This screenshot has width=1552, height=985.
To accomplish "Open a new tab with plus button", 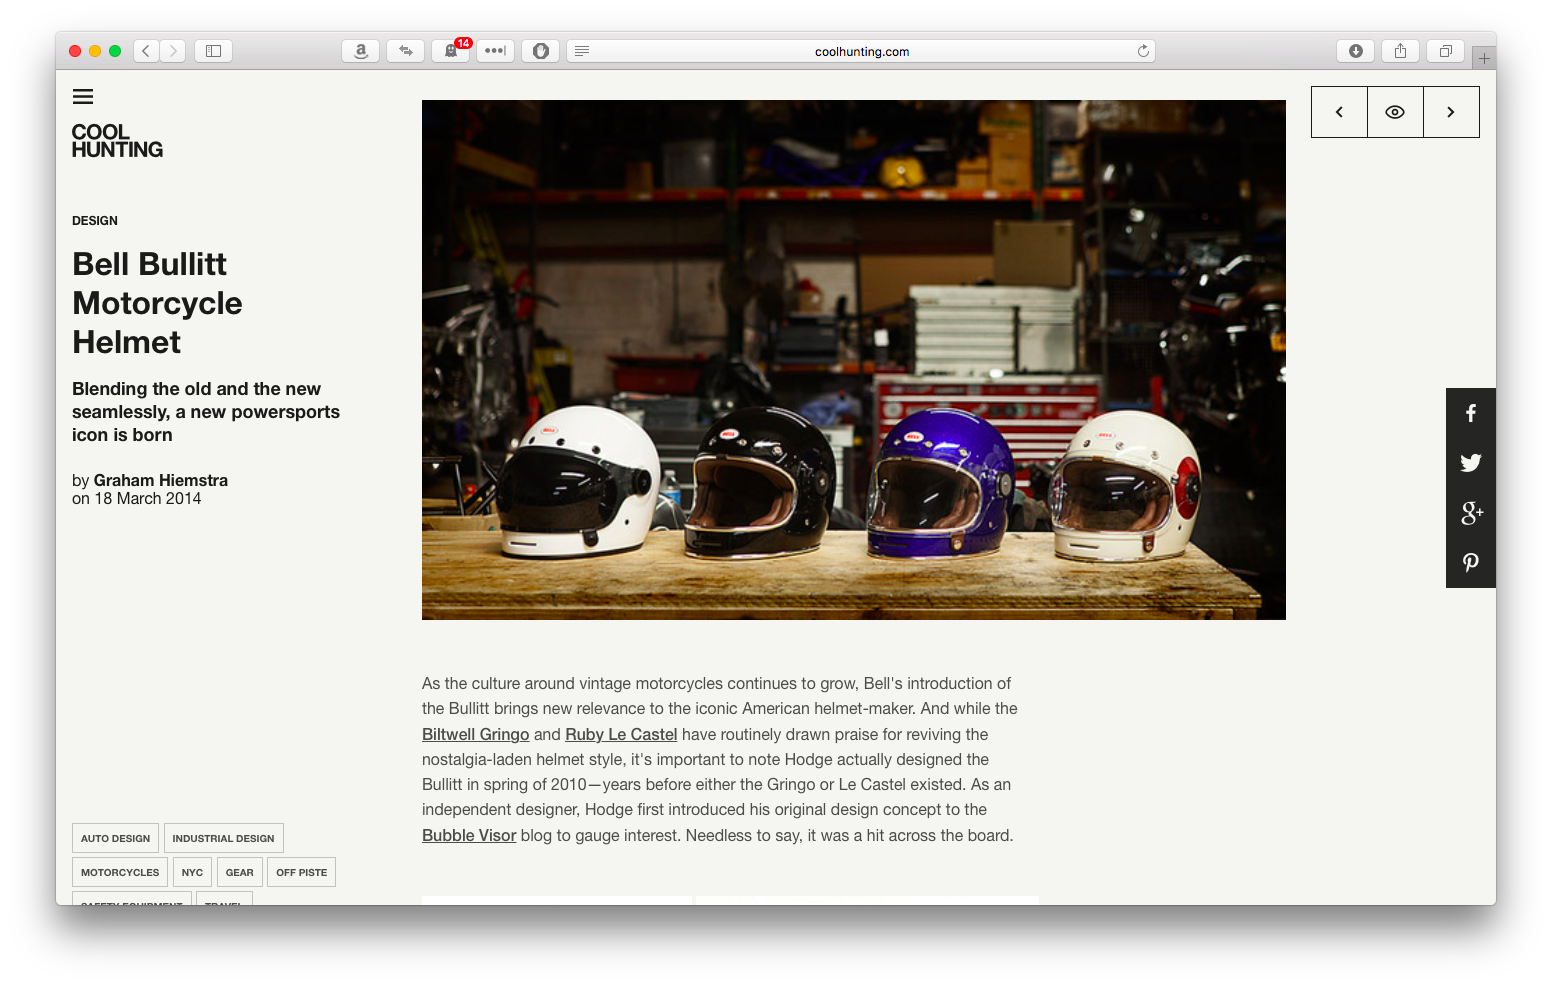I will coord(1484,58).
